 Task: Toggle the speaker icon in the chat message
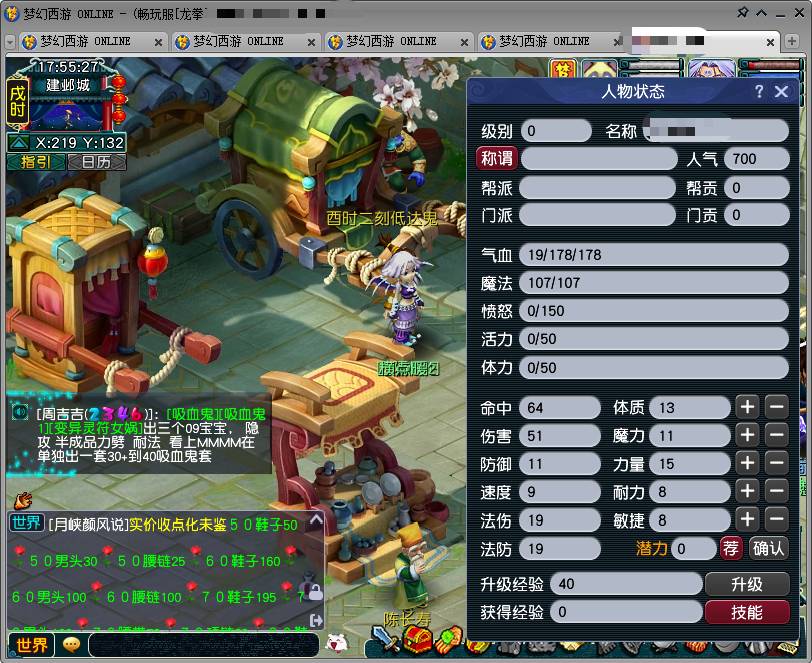click(x=20, y=412)
